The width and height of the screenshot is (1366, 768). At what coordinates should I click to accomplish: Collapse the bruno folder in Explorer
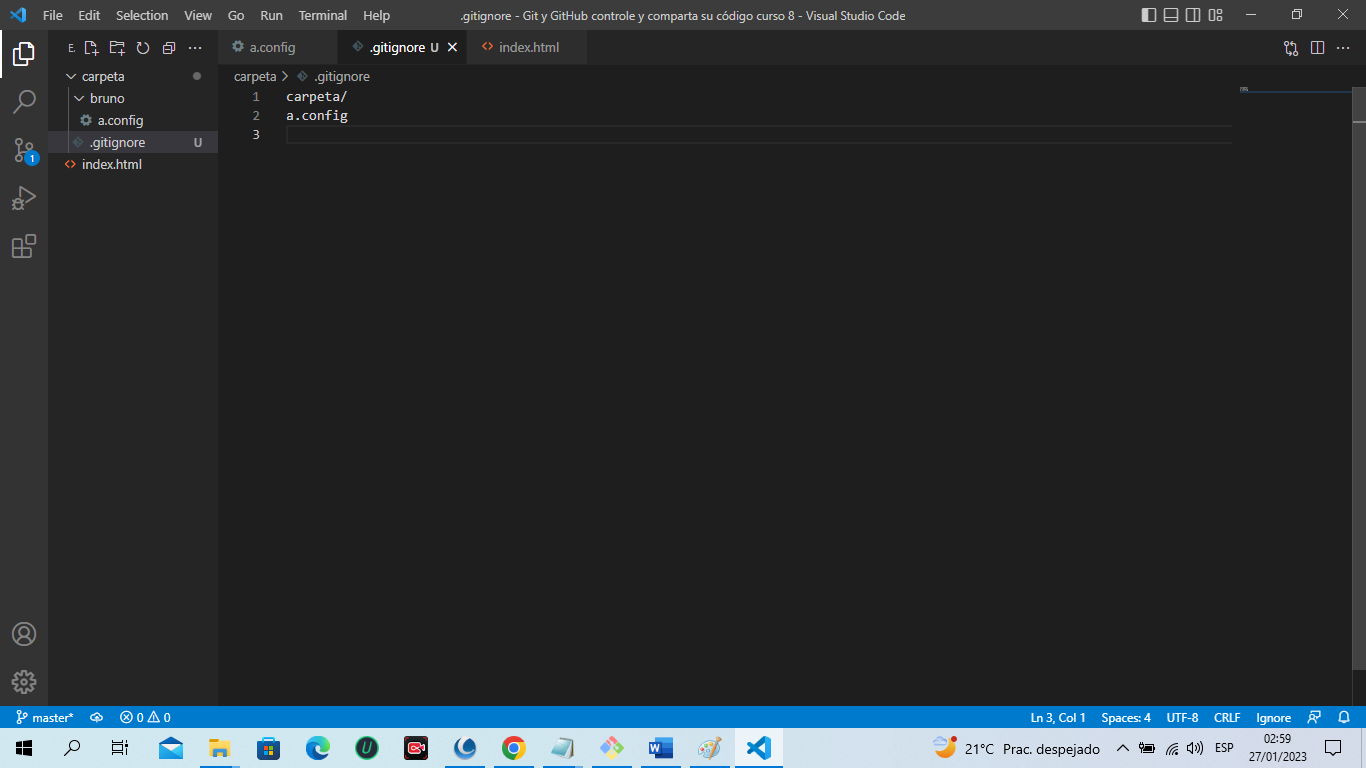(x=133, y=98)
